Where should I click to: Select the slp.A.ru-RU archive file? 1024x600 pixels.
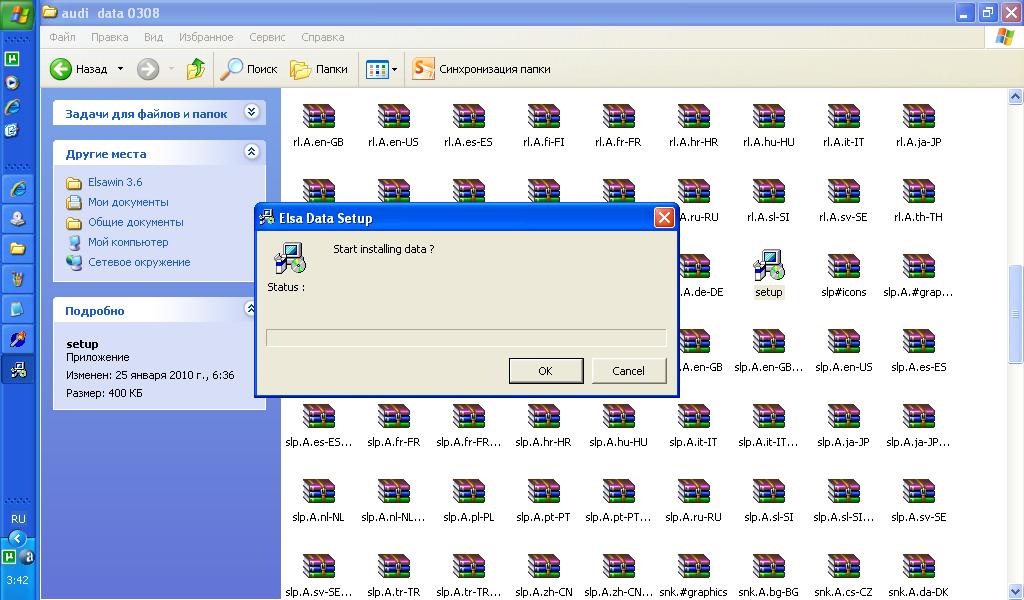click(x=693, y=493)
